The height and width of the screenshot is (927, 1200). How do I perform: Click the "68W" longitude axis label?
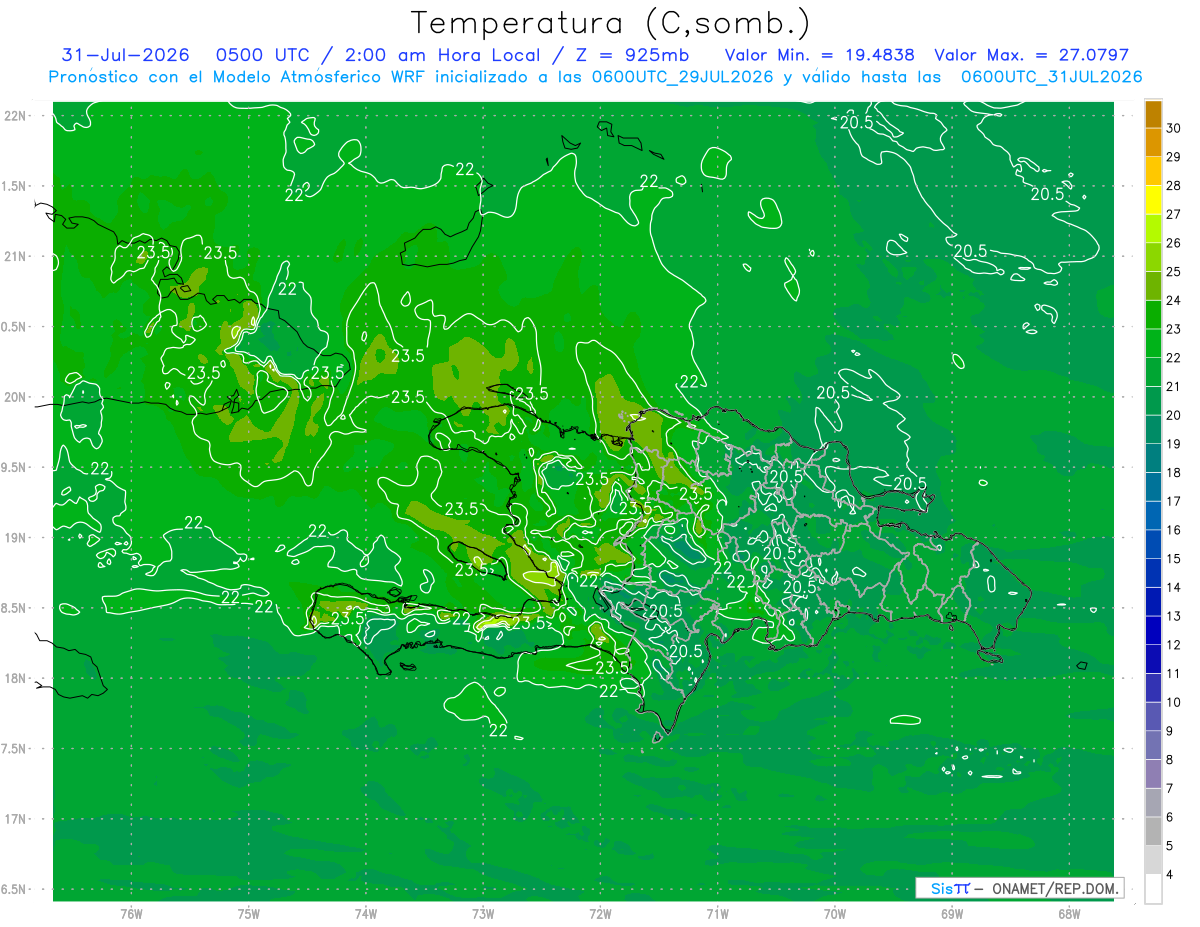(x=1068, y=914)
